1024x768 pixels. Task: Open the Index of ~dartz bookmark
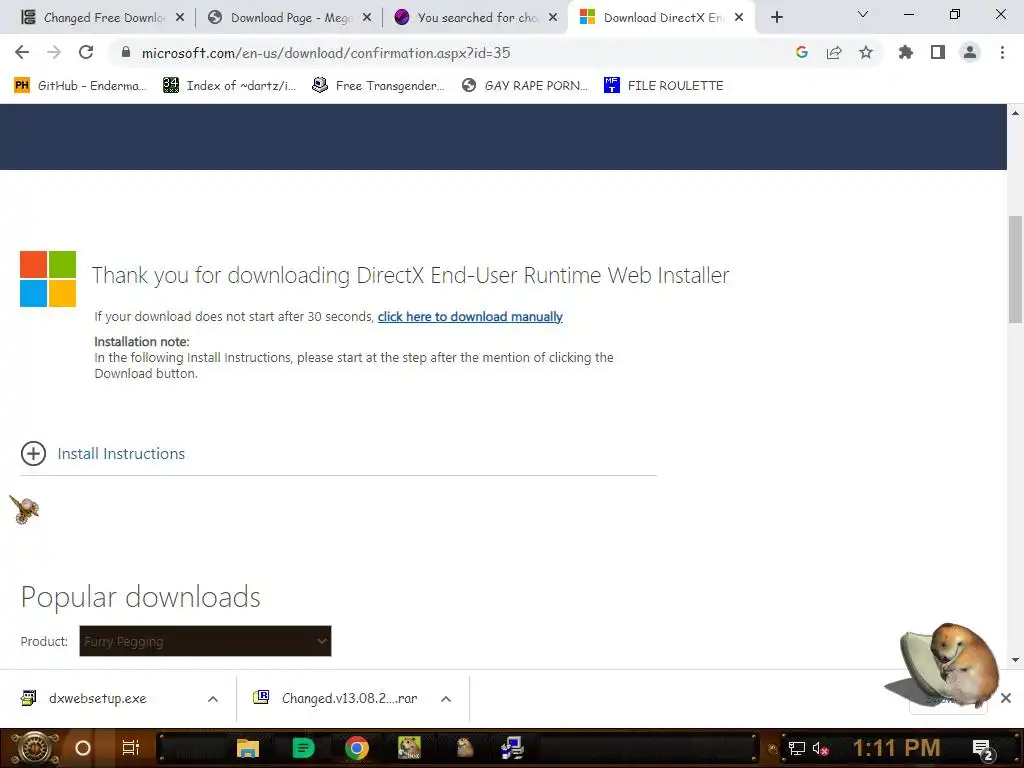pos(229,86)
